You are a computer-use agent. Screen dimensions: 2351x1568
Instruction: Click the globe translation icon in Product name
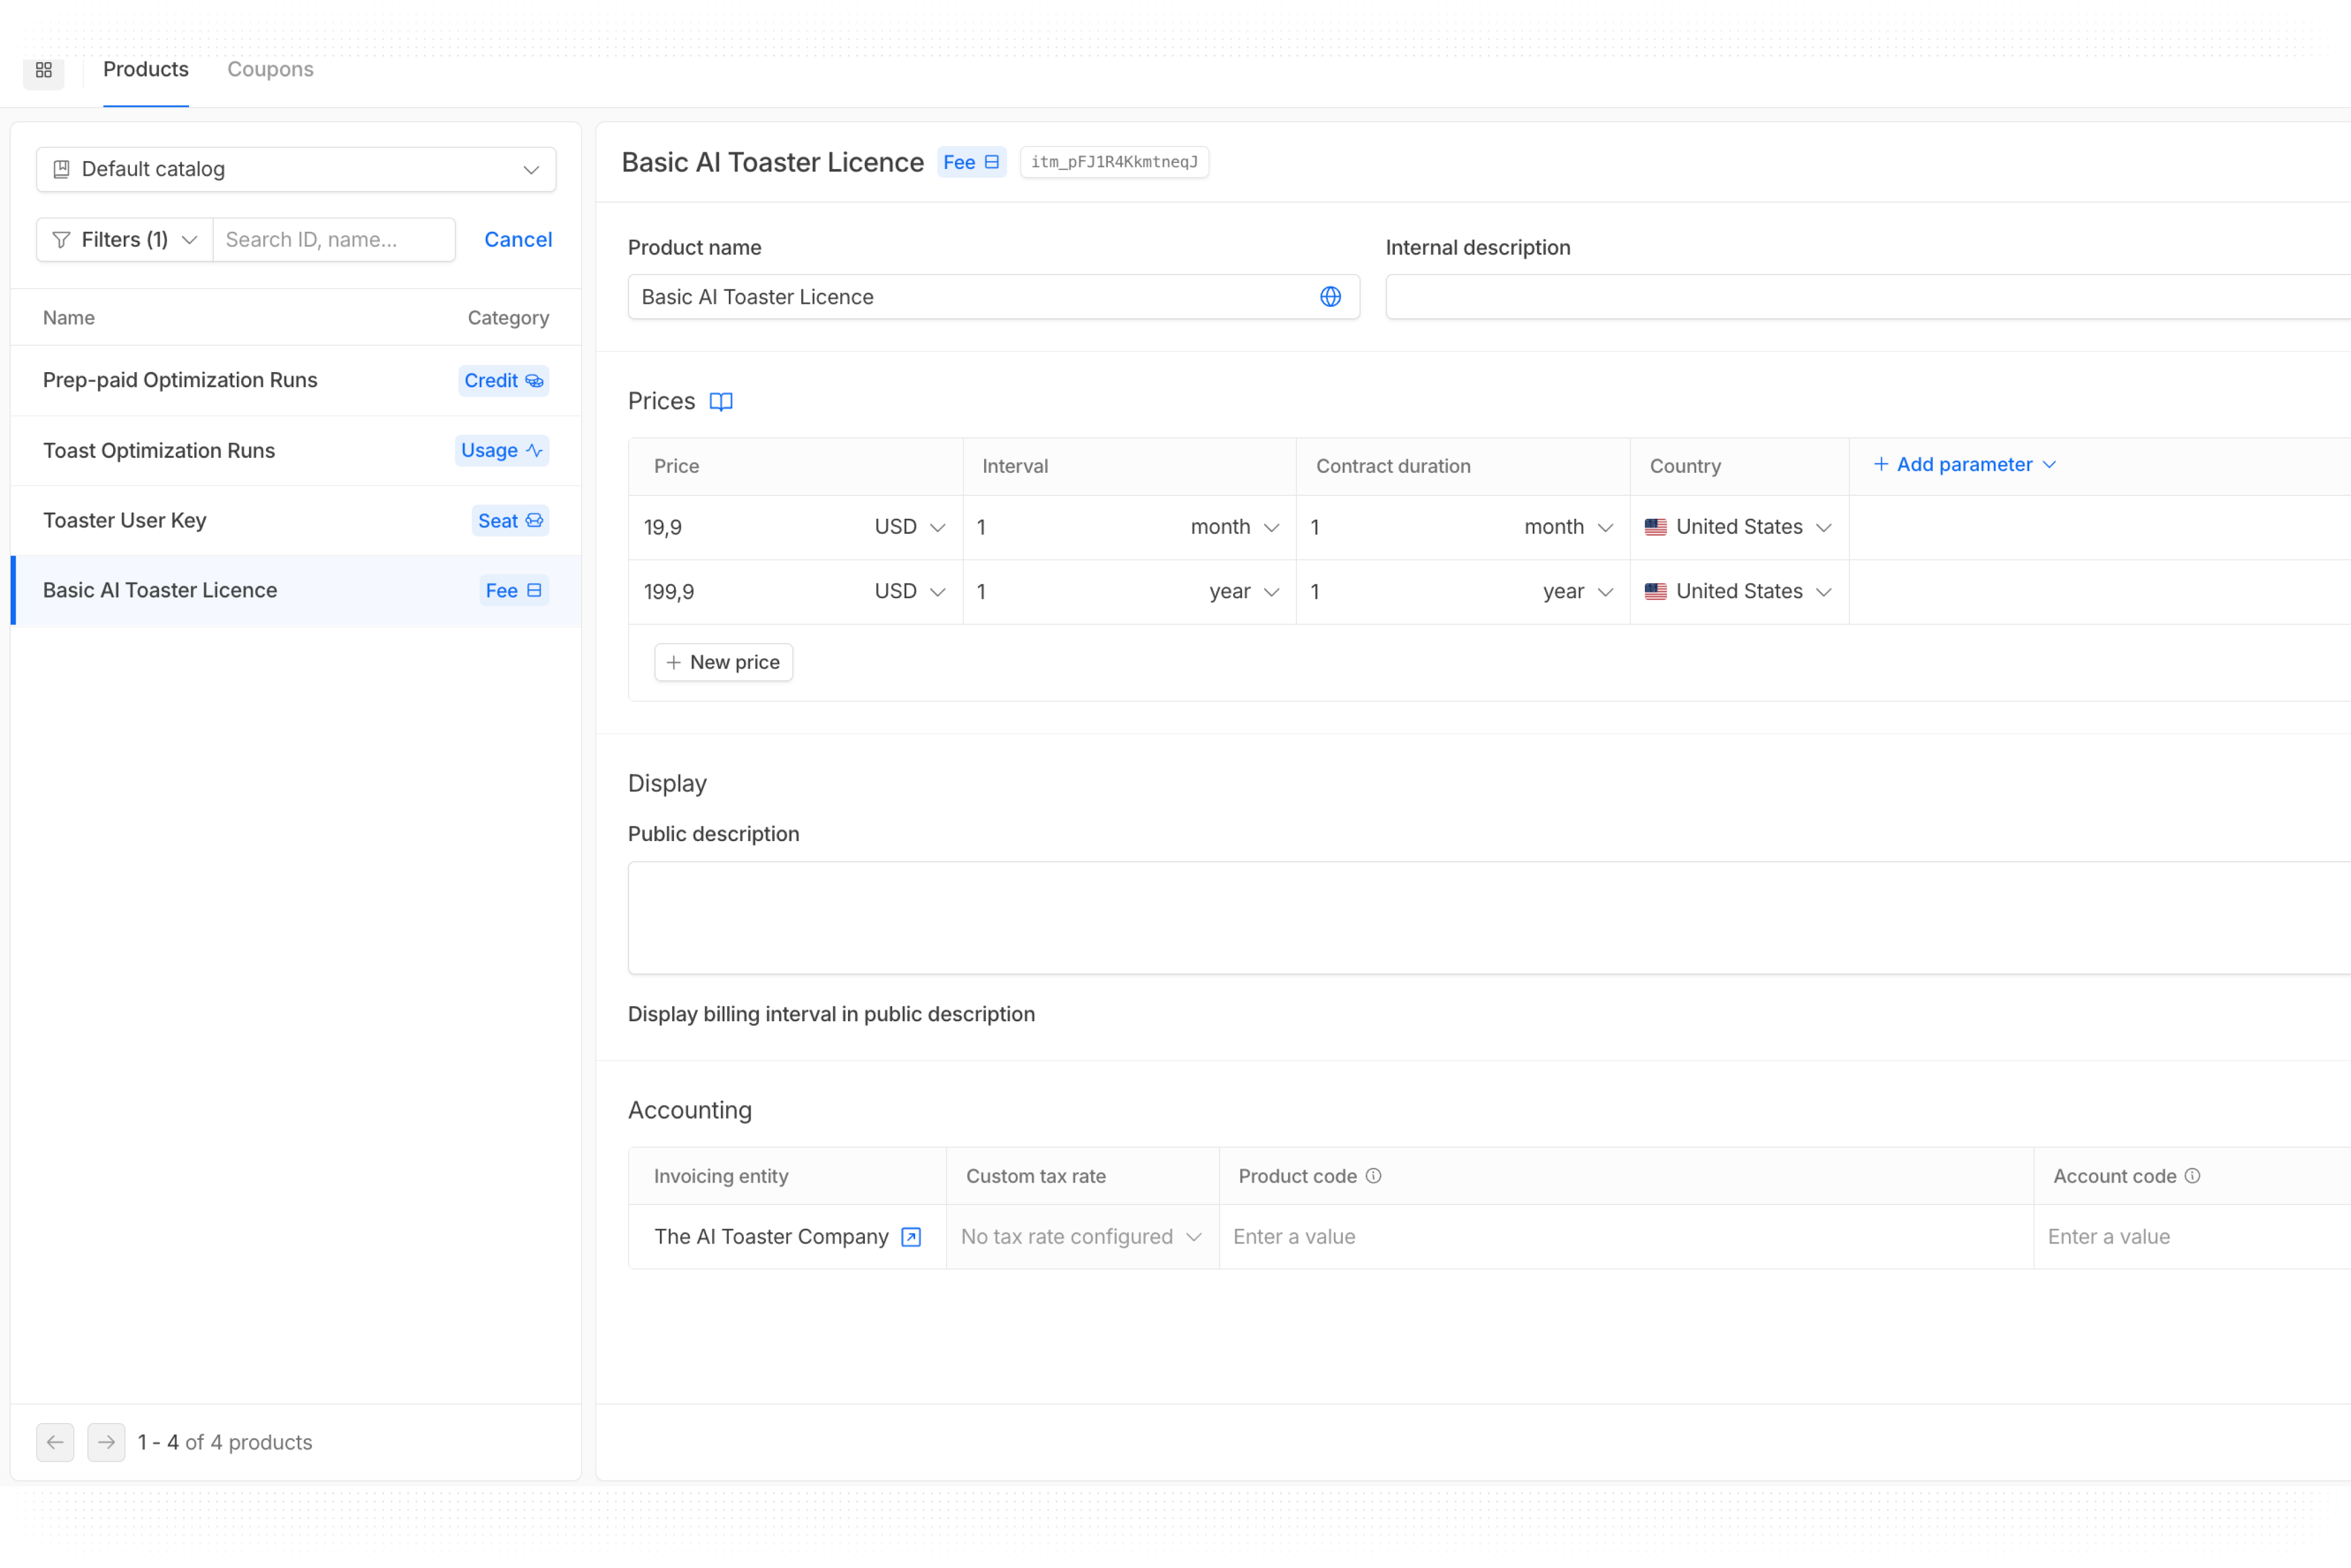(x=1330, y=297)
